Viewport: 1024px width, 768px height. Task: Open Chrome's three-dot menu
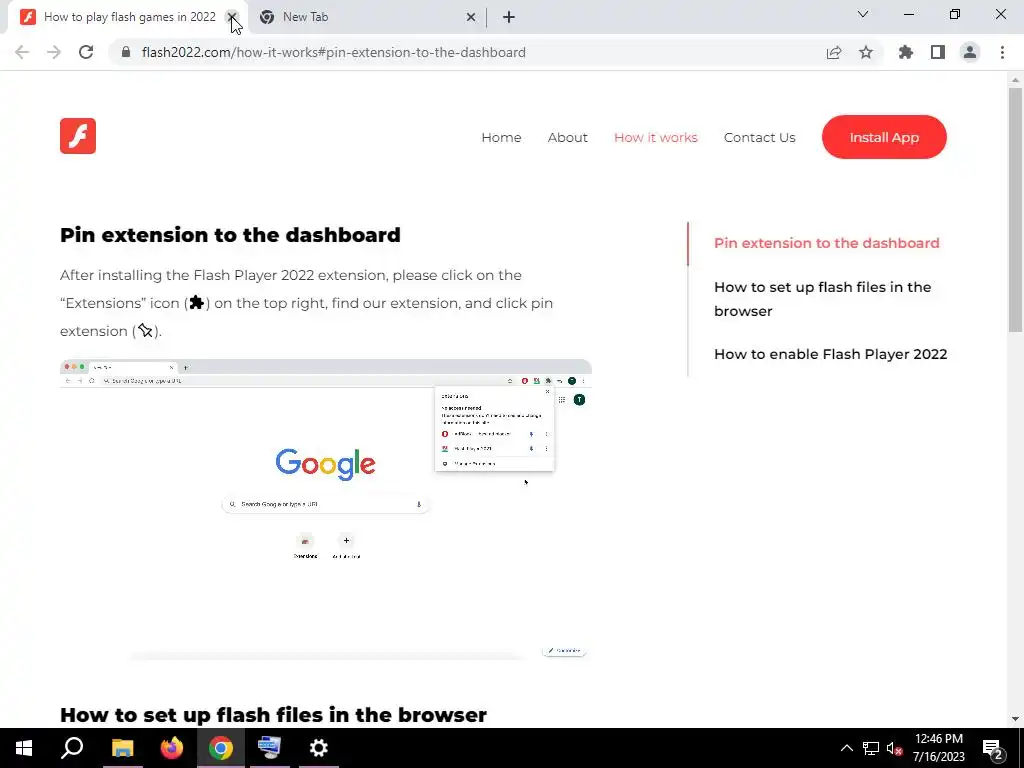click(1002, 52)
